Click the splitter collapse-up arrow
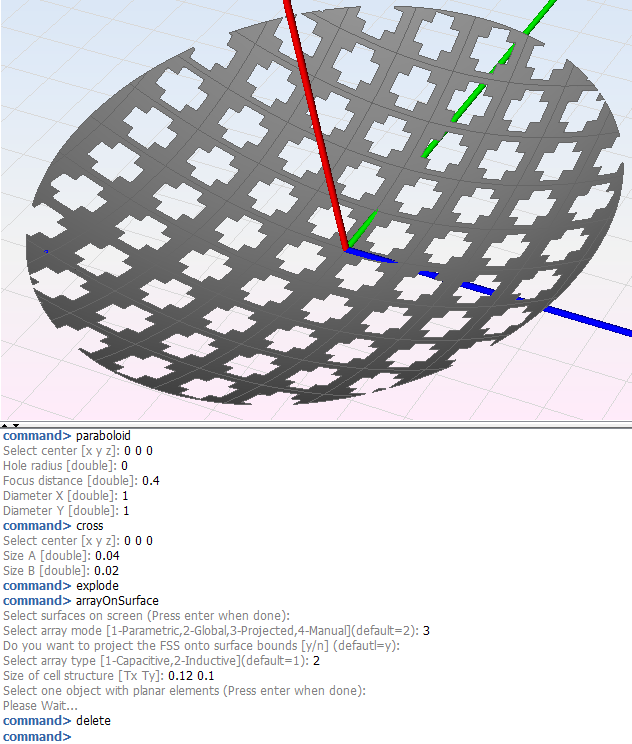This screenshot has width=632, height=744. [5, 425]
